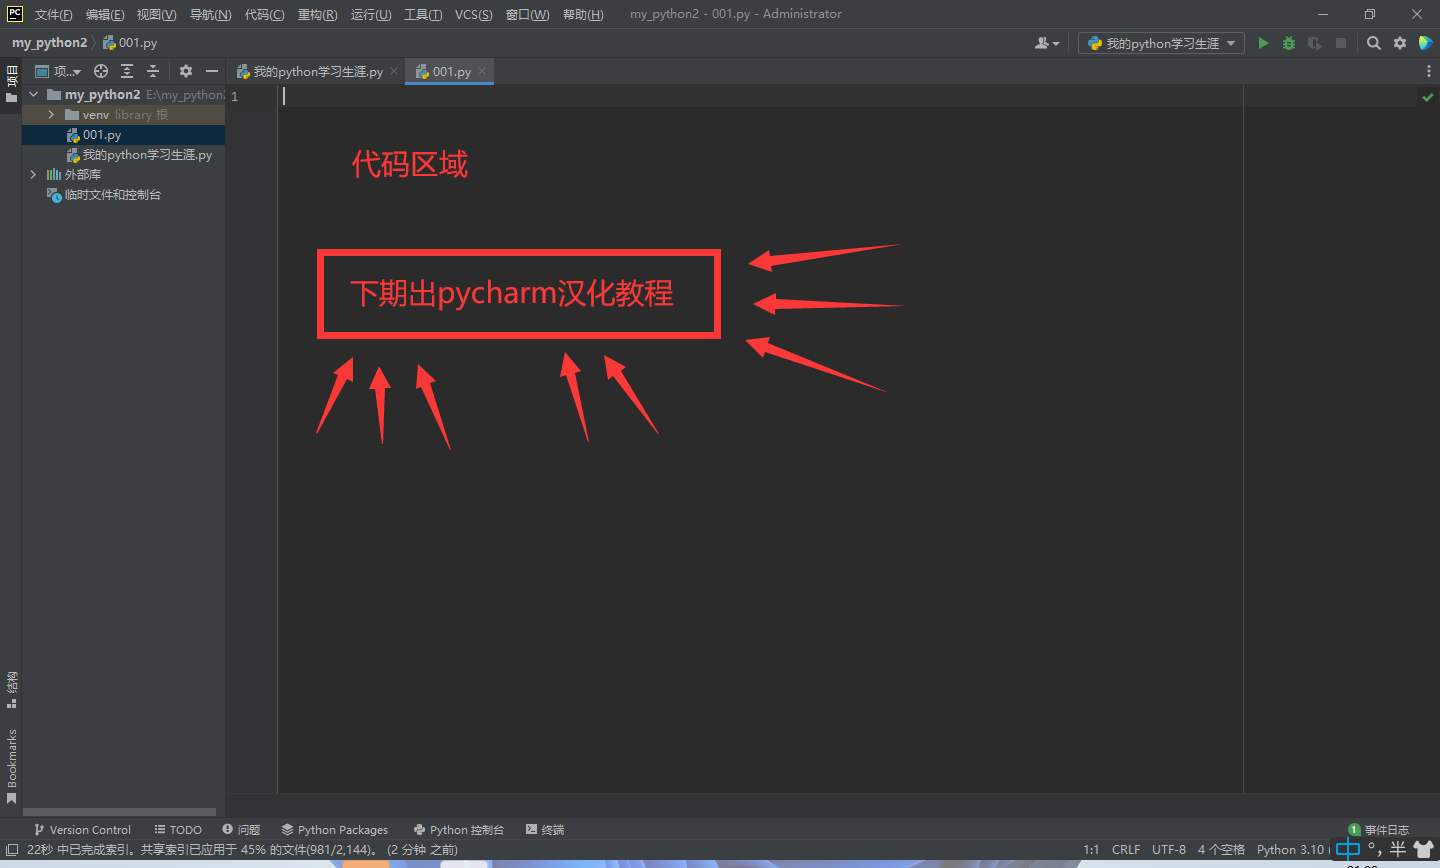Close the 001.py editor tab
1440x868 pixels.
482,71
